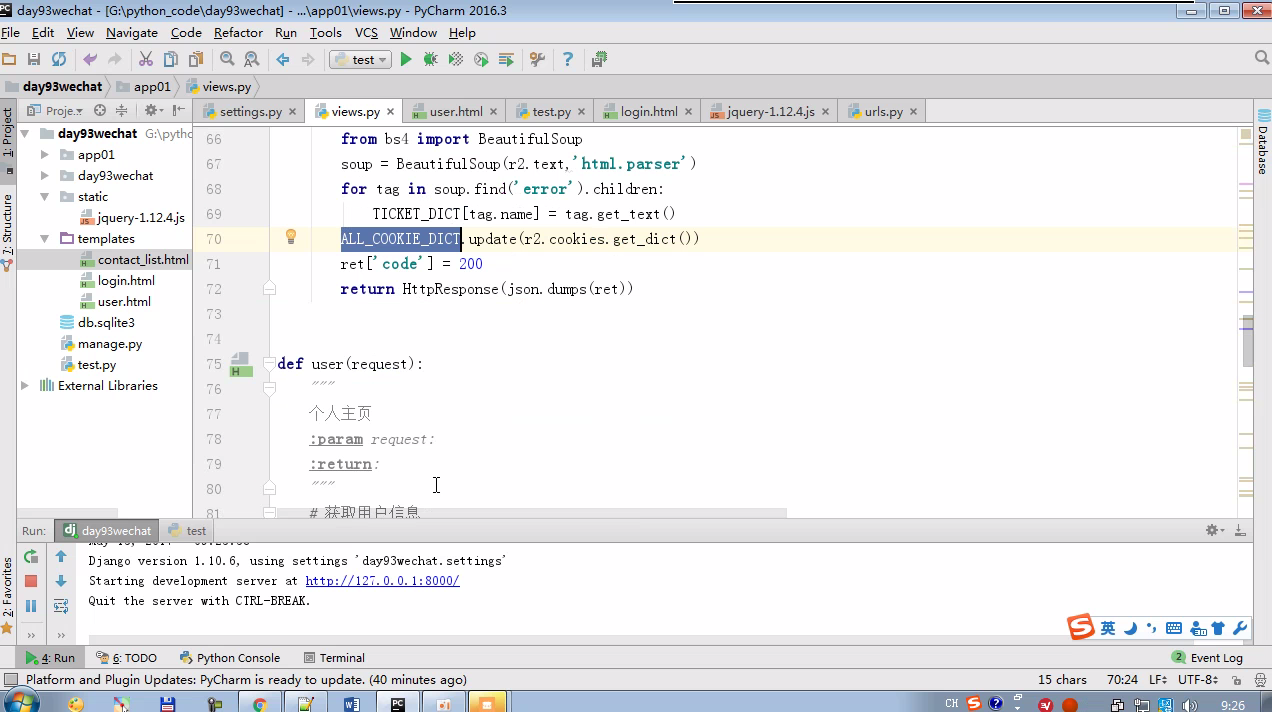Switch to the settings.py editor tab
1272x712 pixels.
tap(250, 112)
